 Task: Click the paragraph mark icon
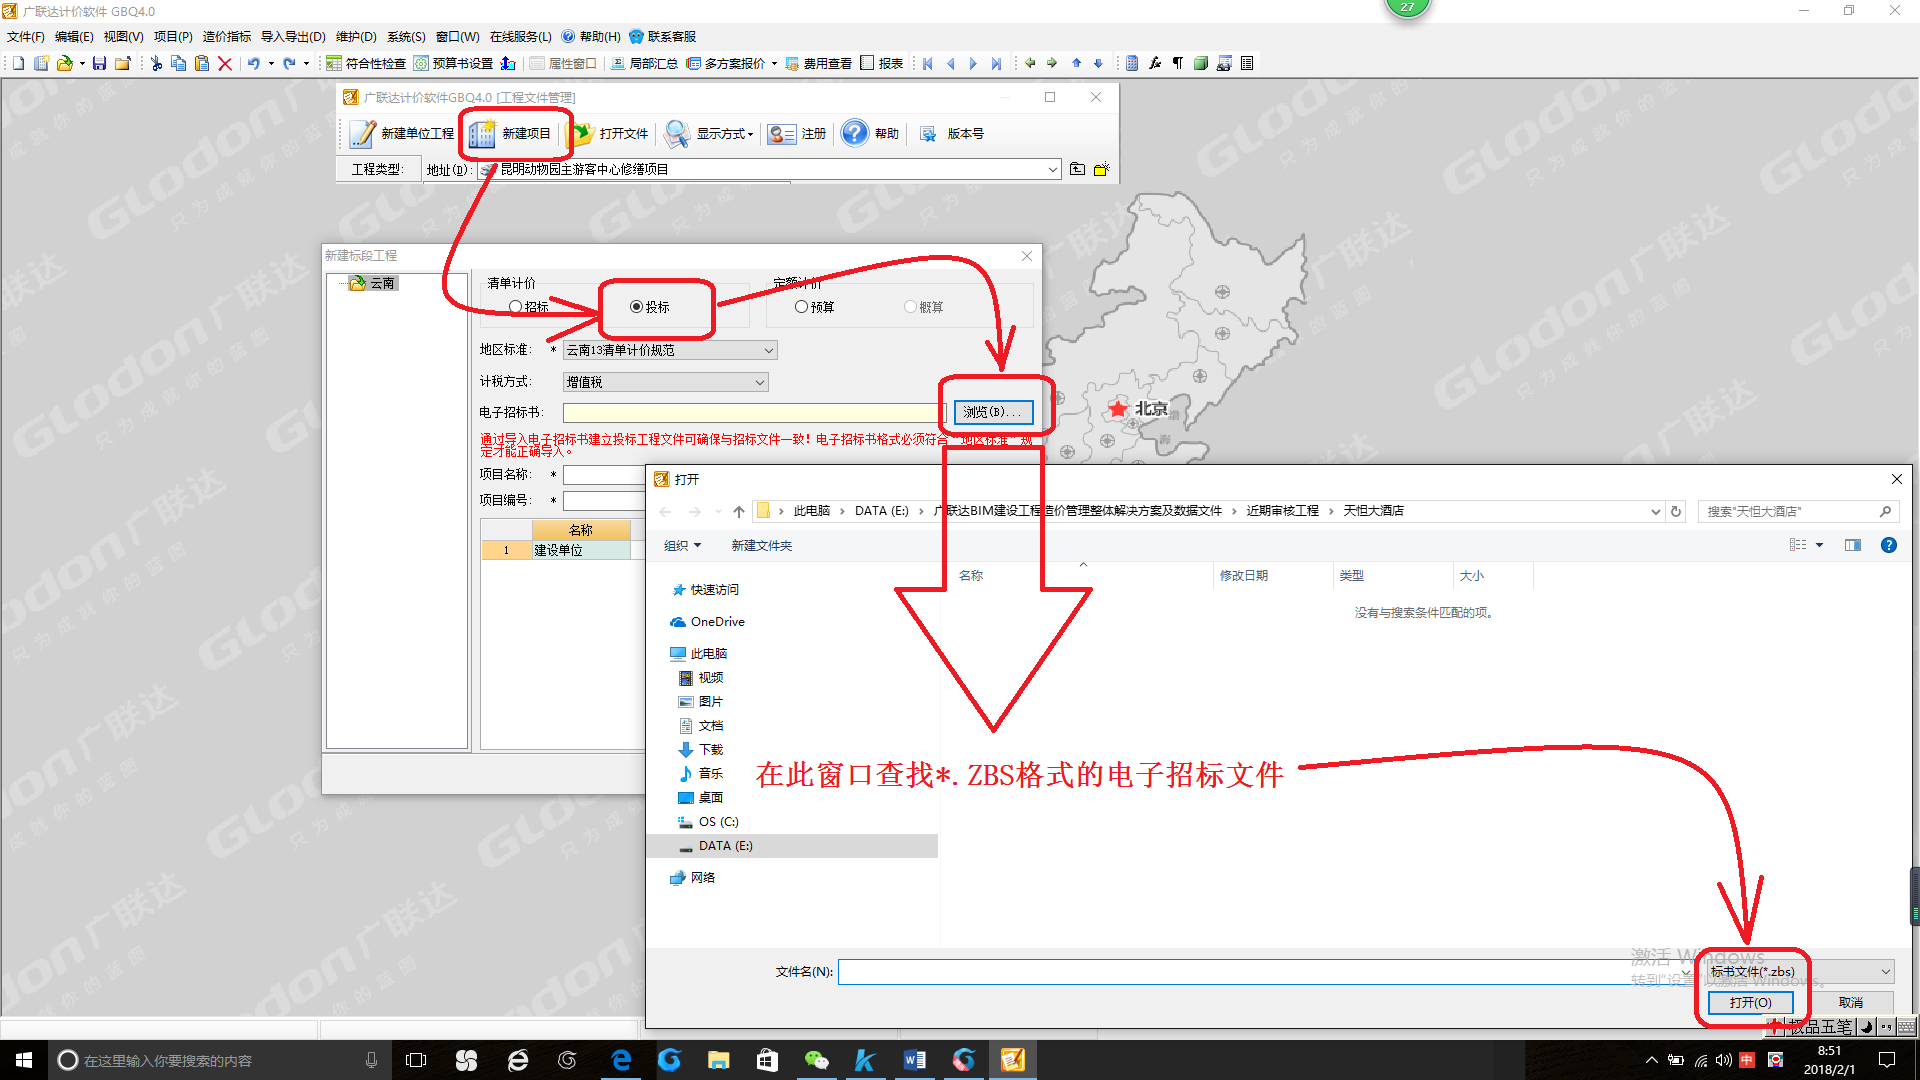1178,63
